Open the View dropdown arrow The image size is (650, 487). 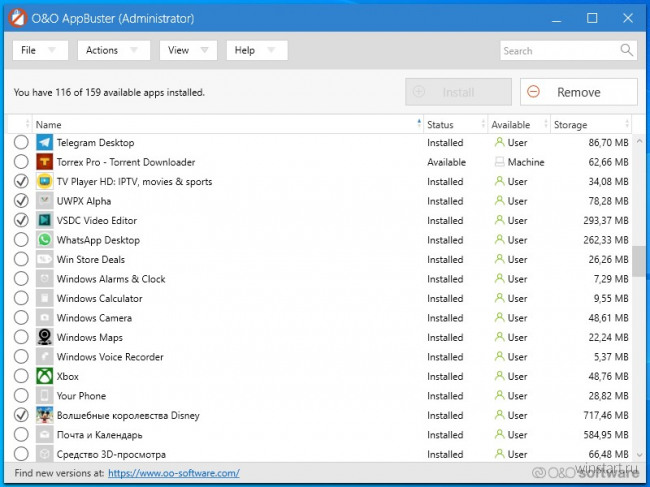pyautogui.click(x=204, y=50)
